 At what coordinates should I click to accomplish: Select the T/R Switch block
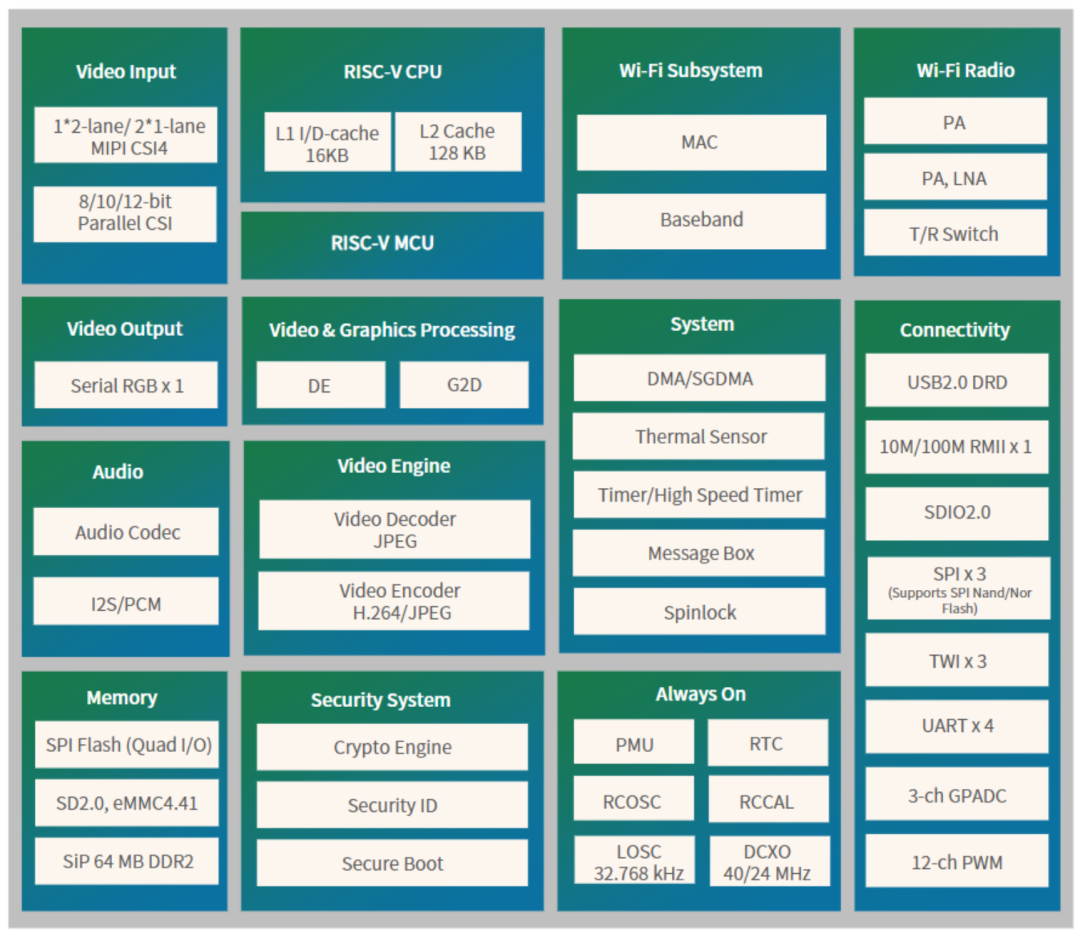(x=954, y=233)
